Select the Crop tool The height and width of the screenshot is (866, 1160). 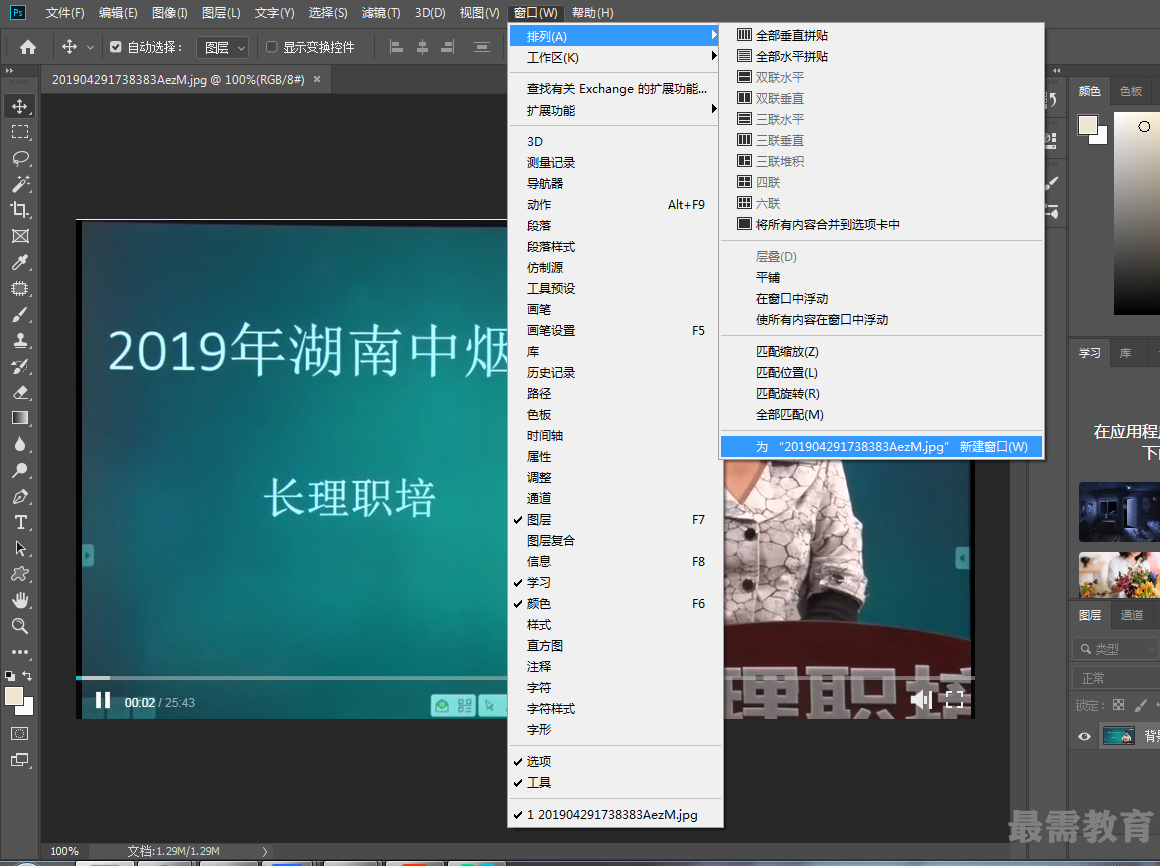20,210
